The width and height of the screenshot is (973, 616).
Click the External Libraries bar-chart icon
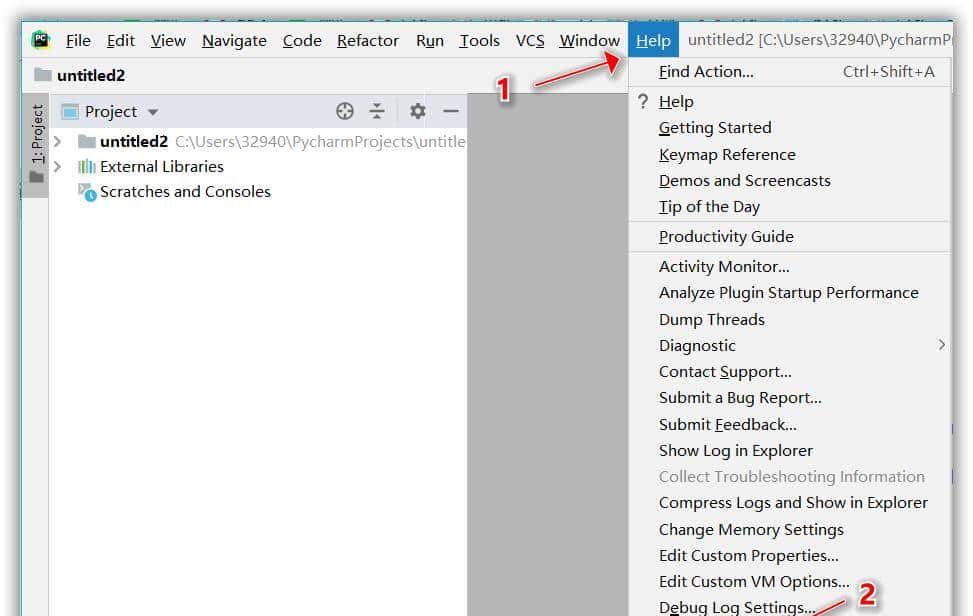87,167
